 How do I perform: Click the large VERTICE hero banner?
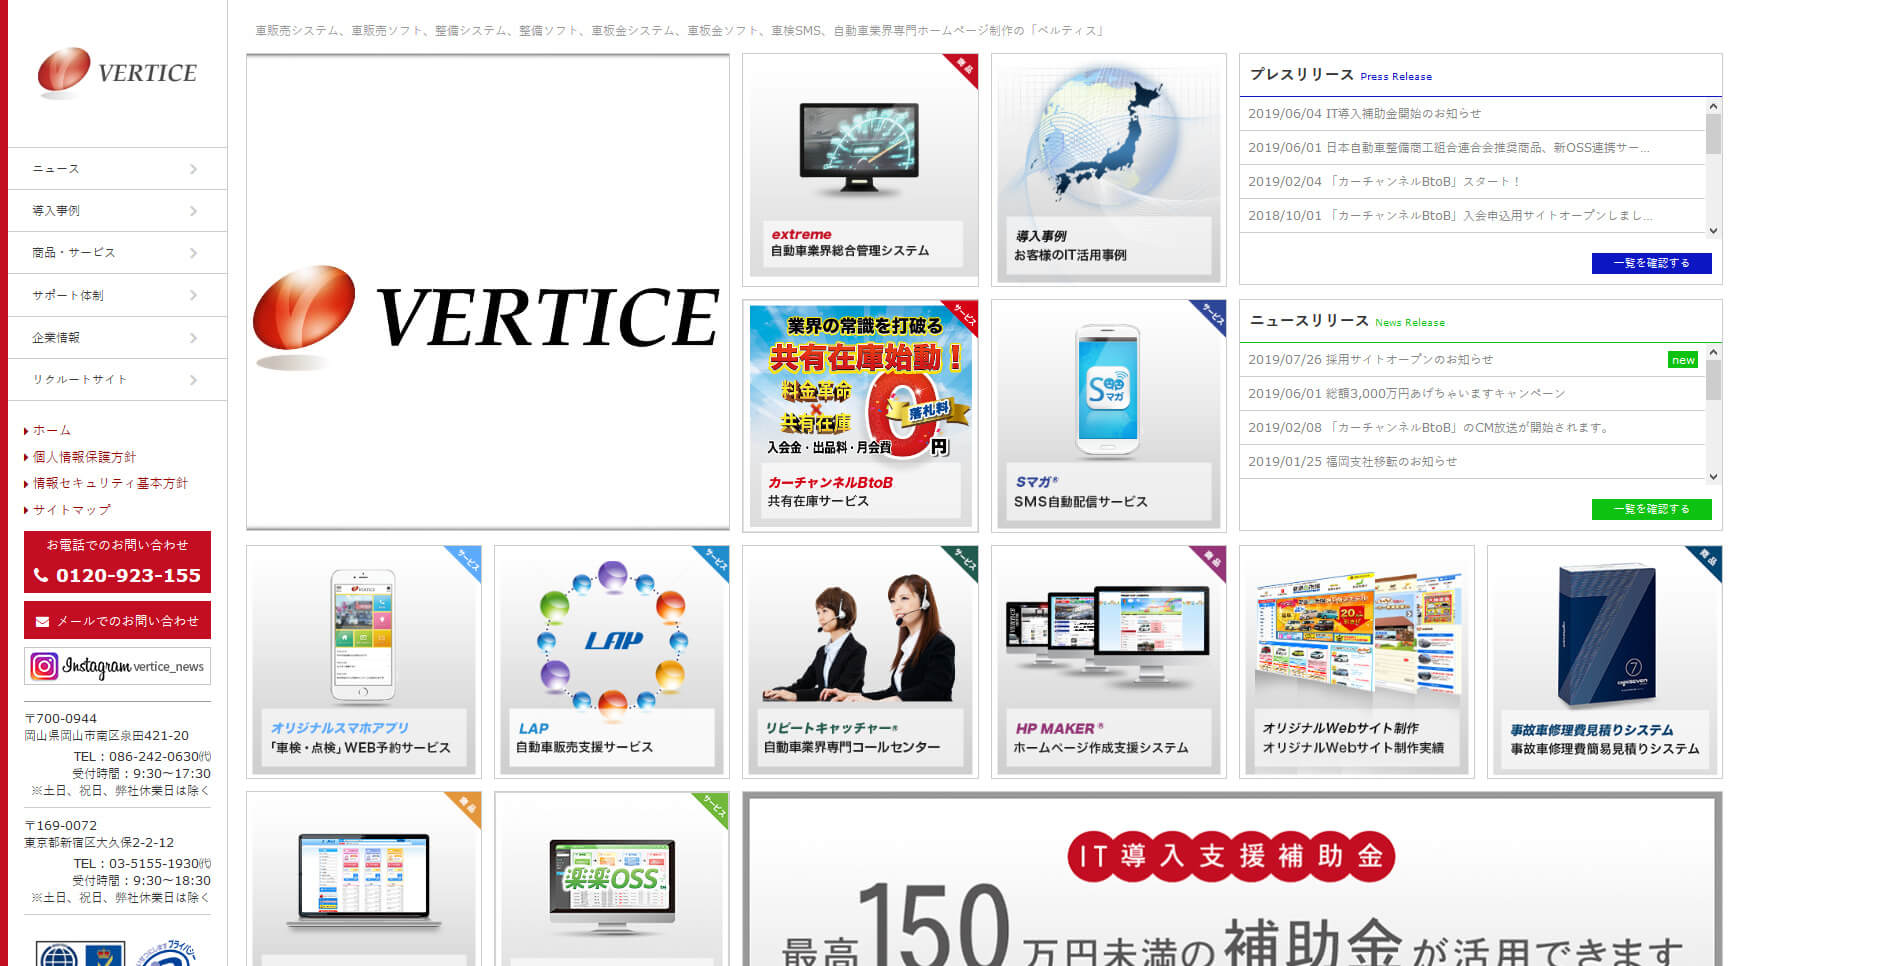[488, 292]
